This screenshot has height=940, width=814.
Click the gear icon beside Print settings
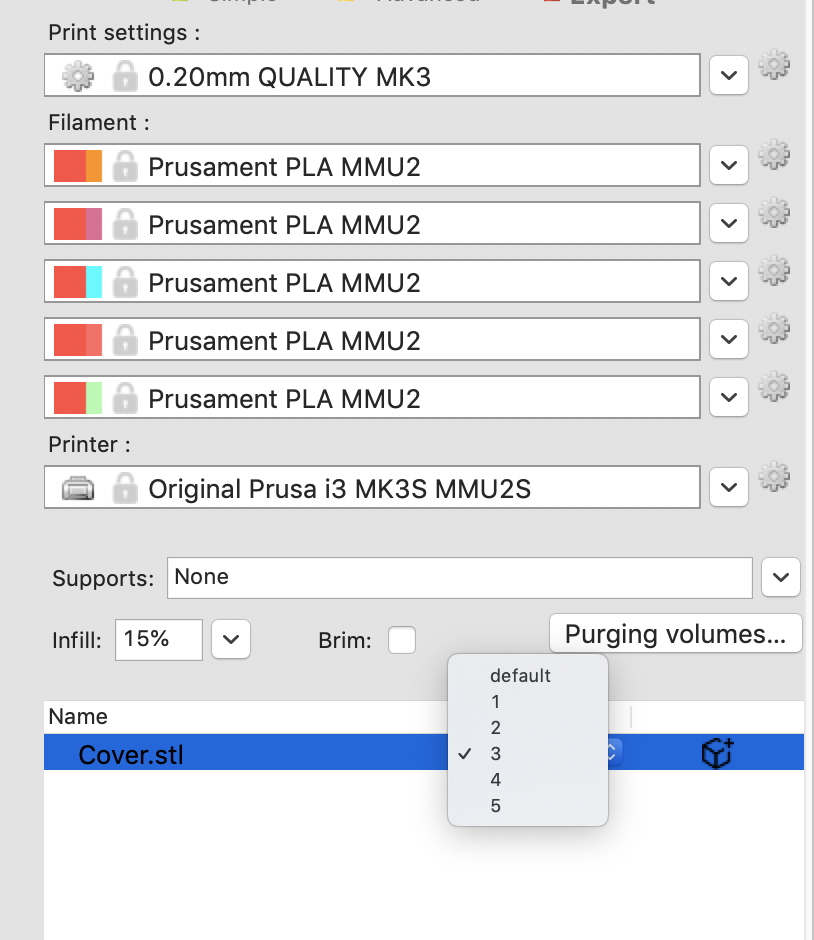point(774,64)
